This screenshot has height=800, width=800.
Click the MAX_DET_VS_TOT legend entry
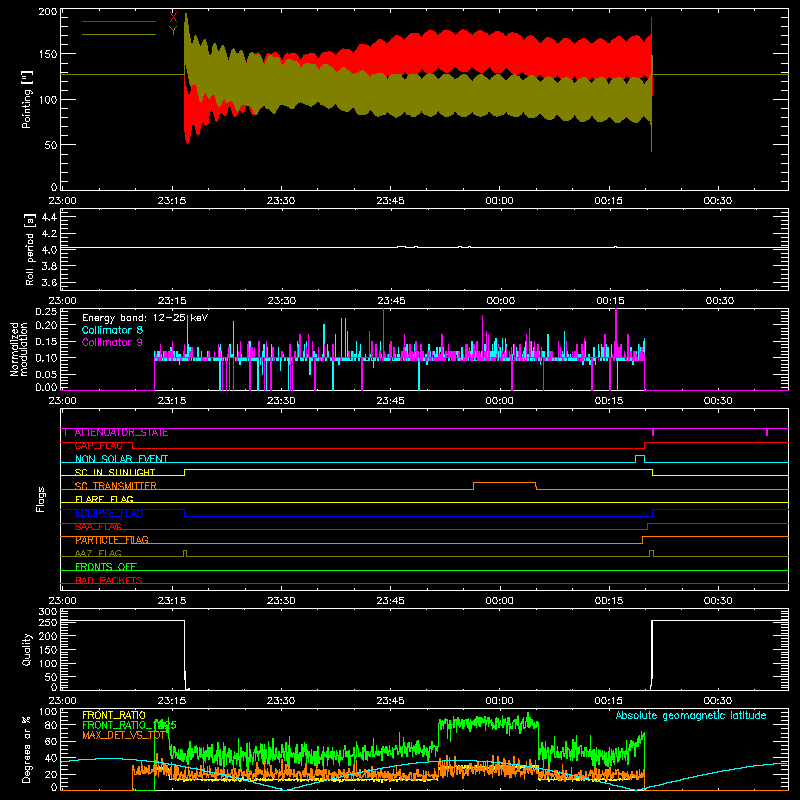pyautogui.click(x=123, y=735)
